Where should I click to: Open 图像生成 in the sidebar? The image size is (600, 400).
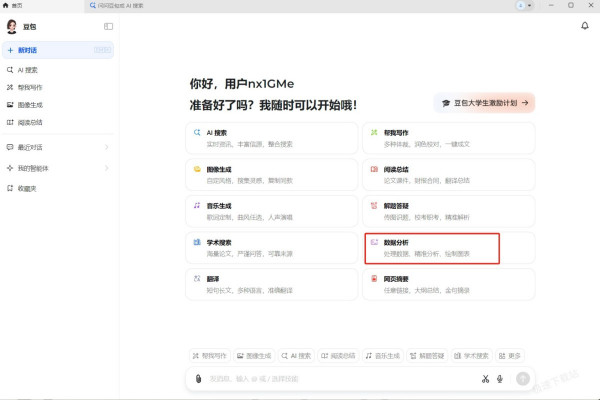click(x=58, y=105)
